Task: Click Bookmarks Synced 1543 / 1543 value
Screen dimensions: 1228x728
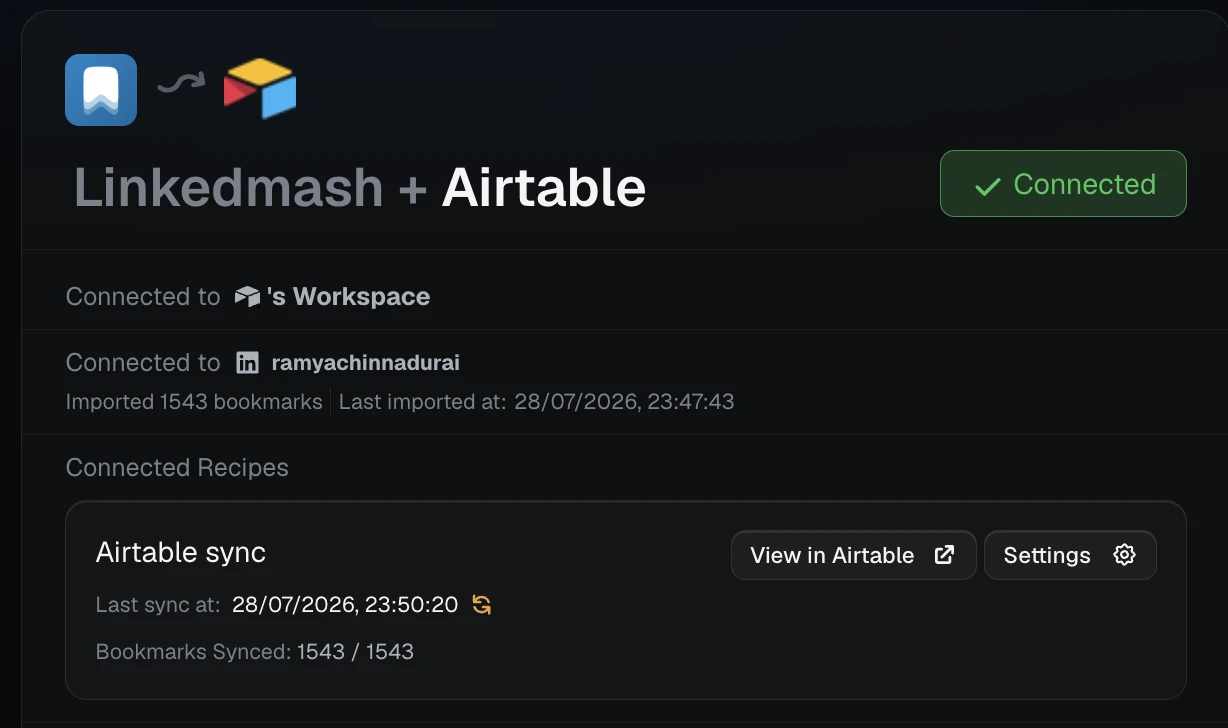Action: [x=355, y=652]
